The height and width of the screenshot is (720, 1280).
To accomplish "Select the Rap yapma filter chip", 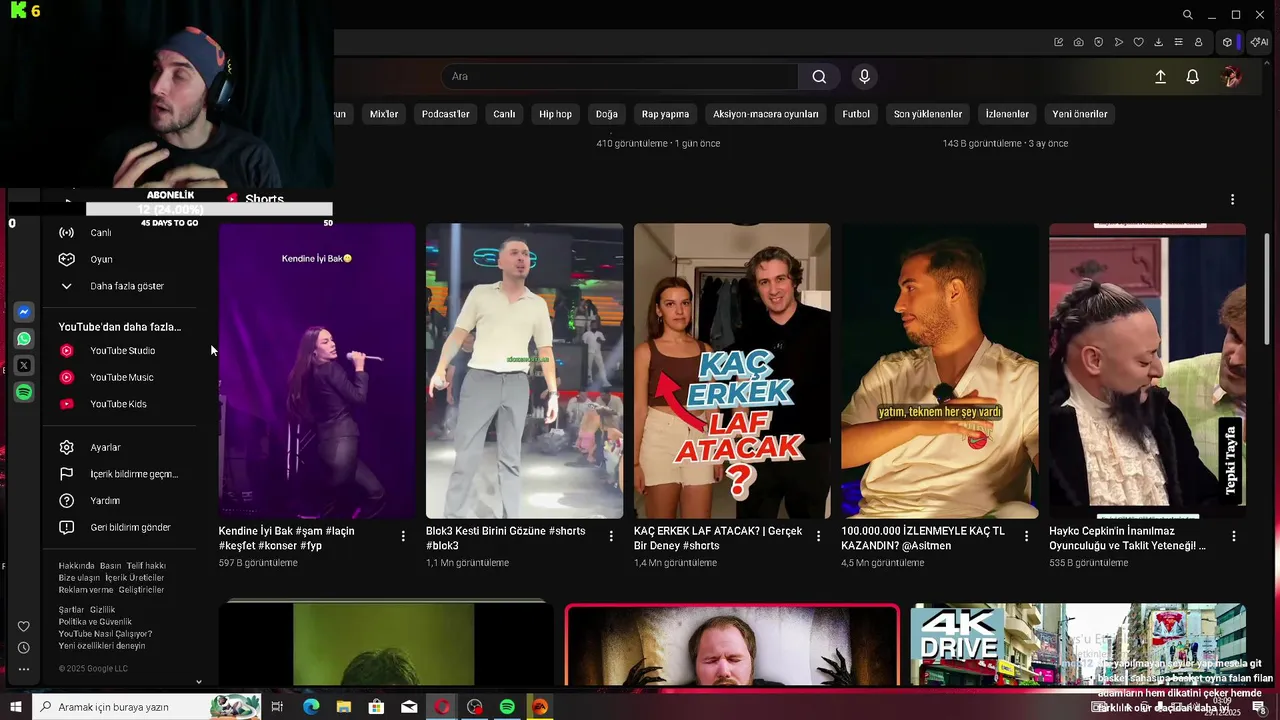I will click(666, 114).
